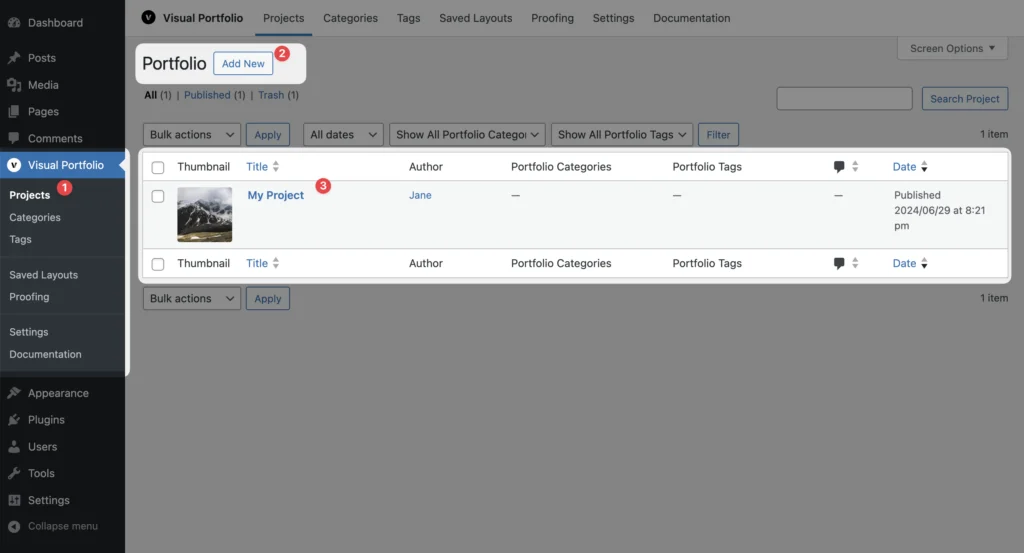Open Saved Layouts in sidebar submenu
The image size is (1024, 553).
pos(43,275)
